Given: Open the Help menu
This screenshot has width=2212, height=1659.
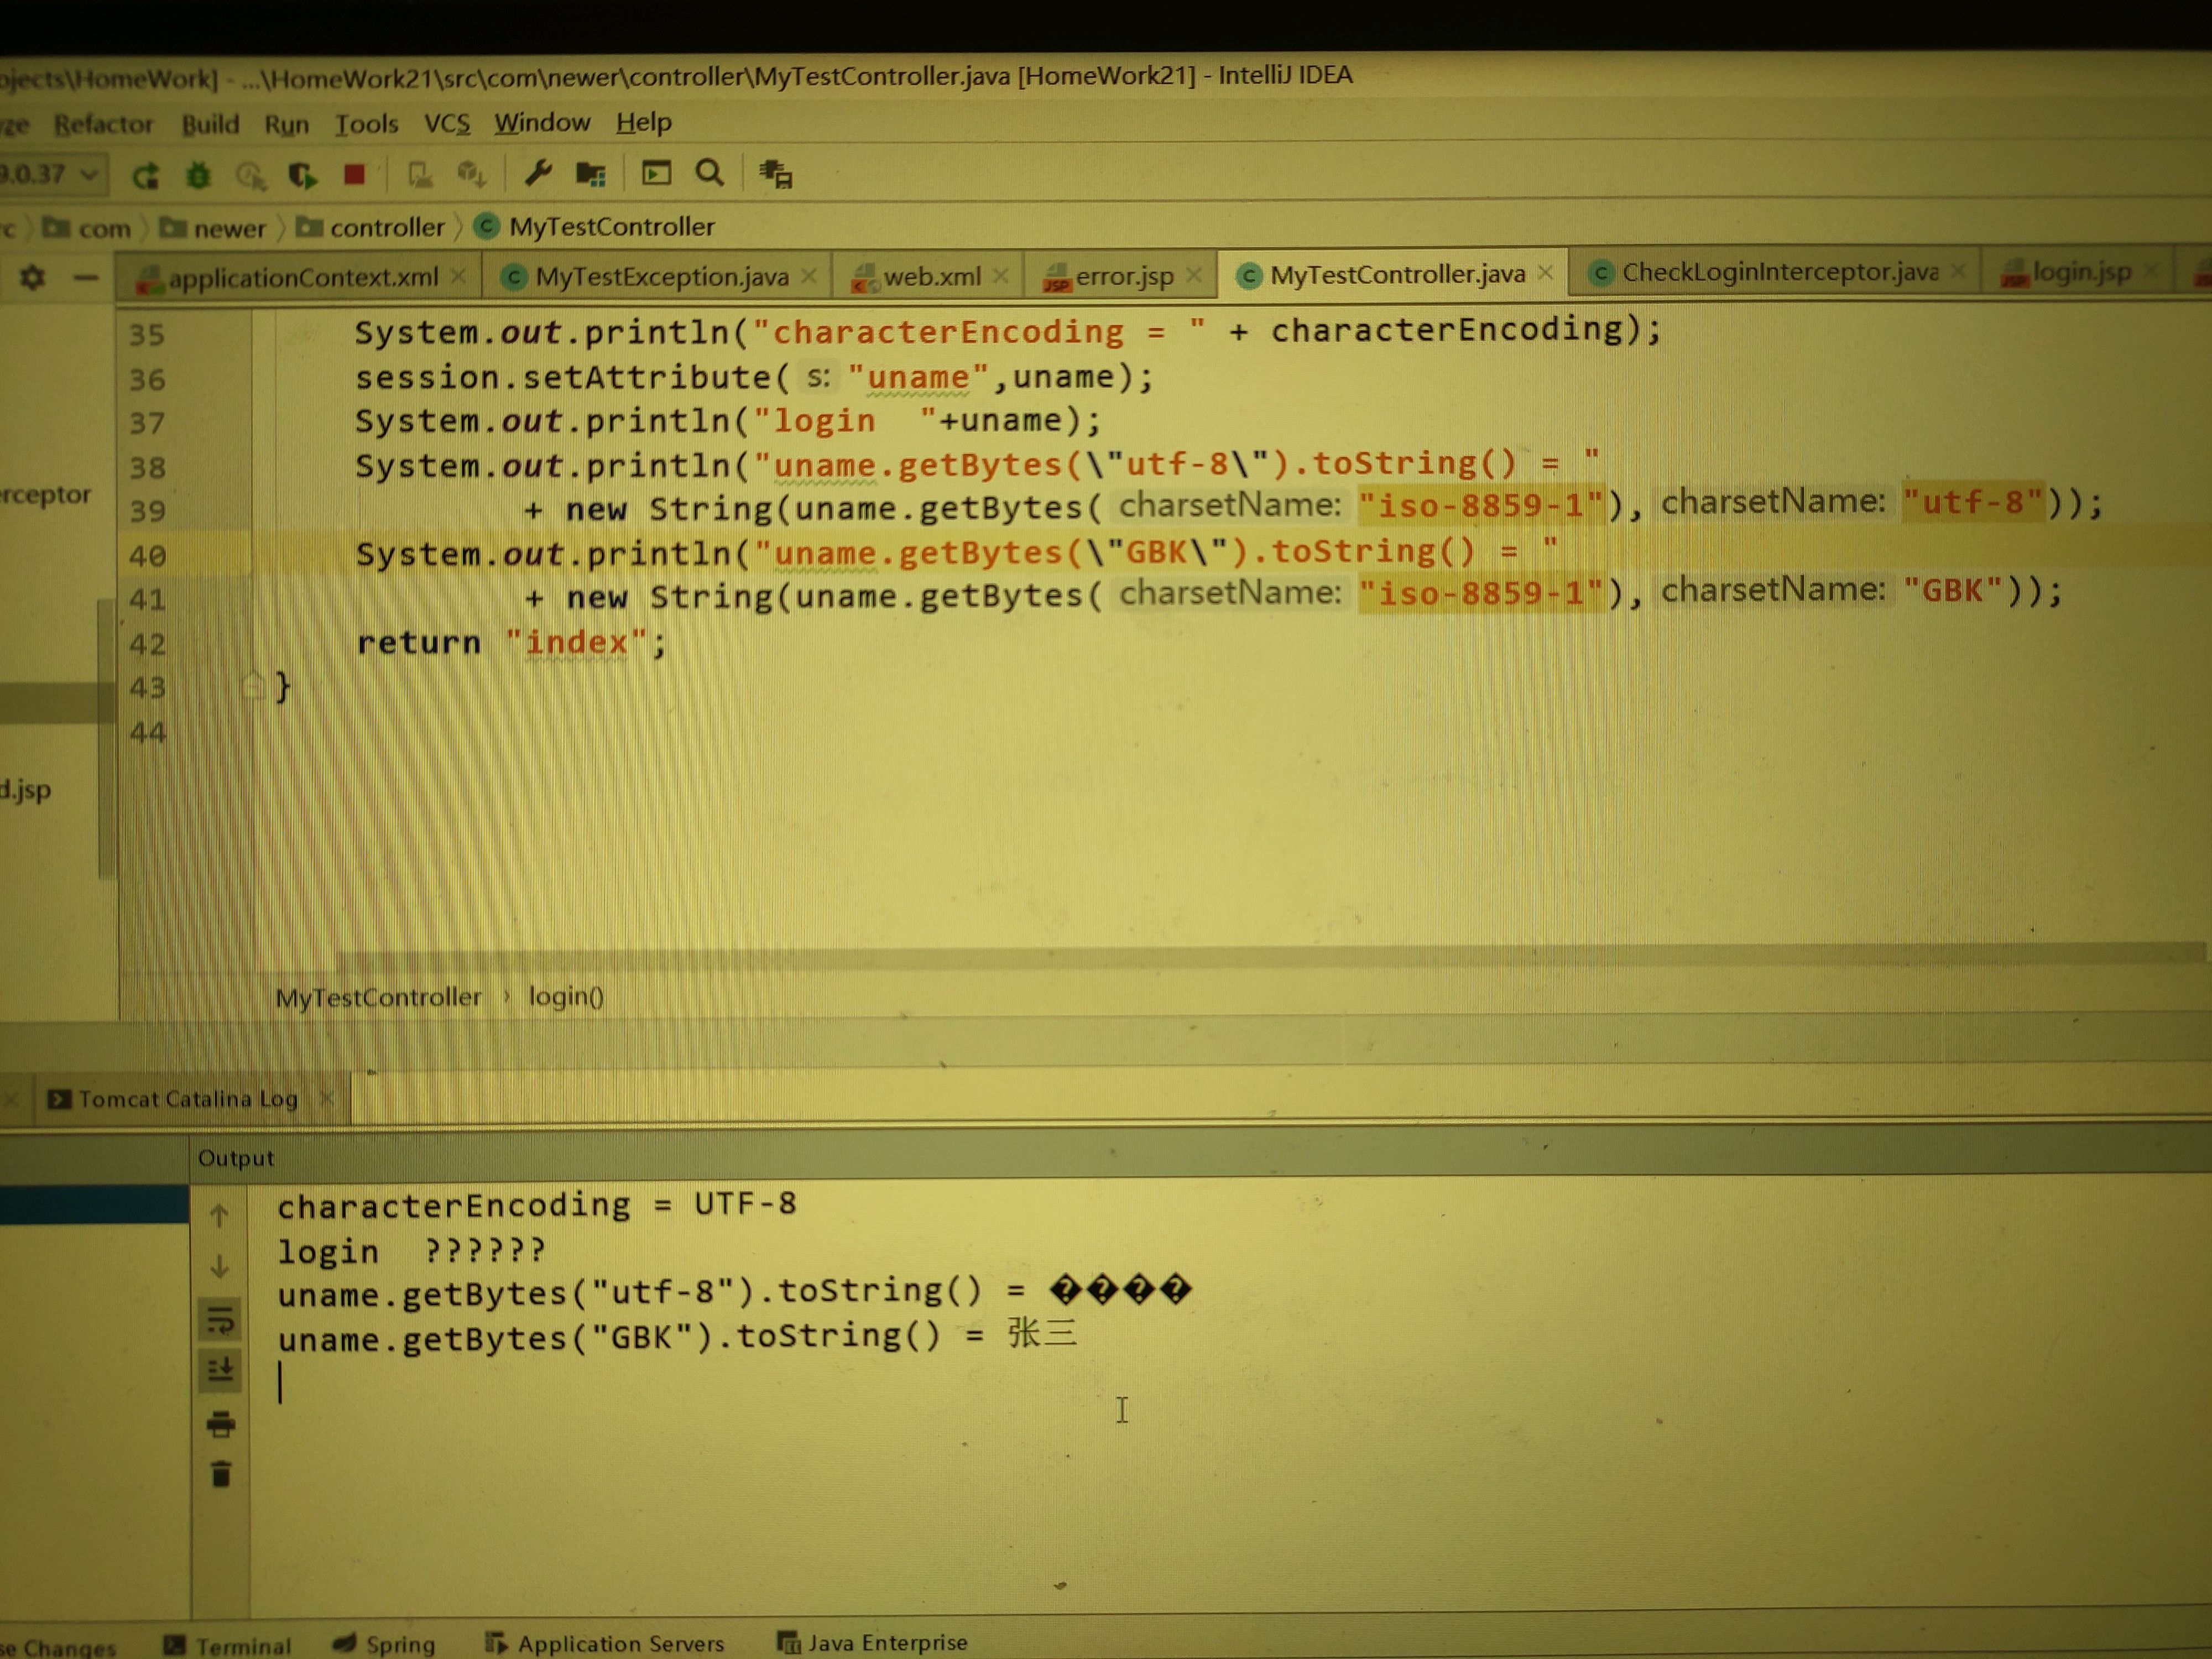Looking at the screenshot, I should pos(644,122).
